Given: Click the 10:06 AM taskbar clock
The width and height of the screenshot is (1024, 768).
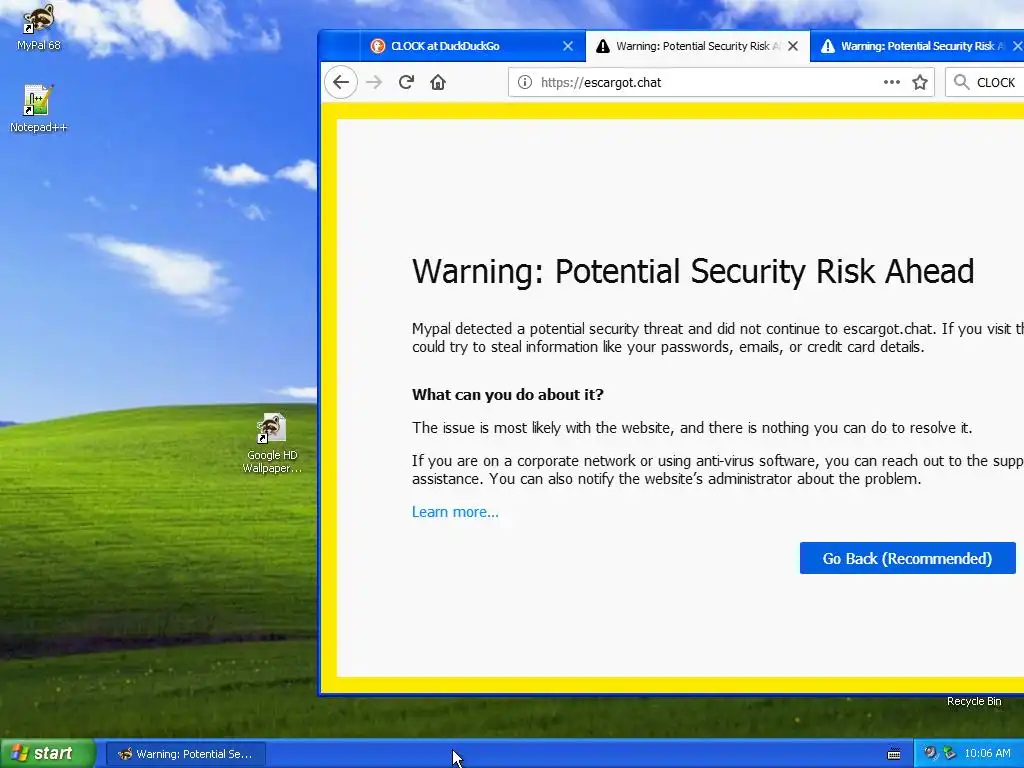Looking at the screenshot, I should [x=987, y=754].
